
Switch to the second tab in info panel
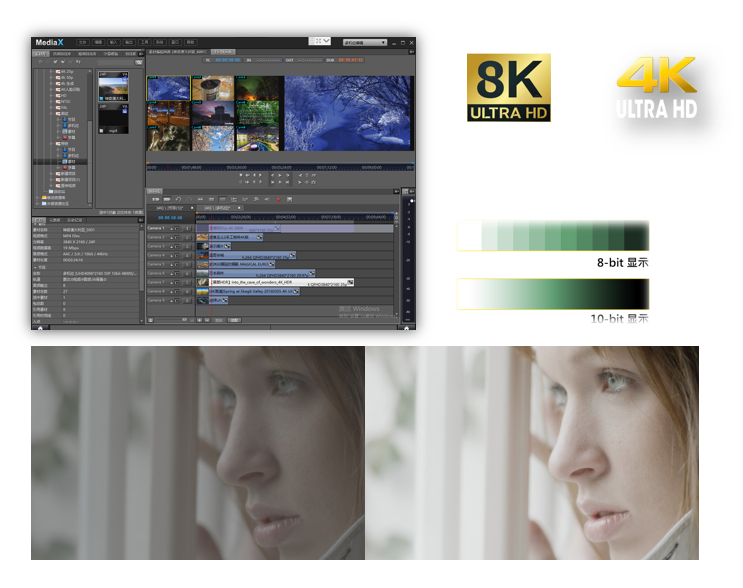55,220
